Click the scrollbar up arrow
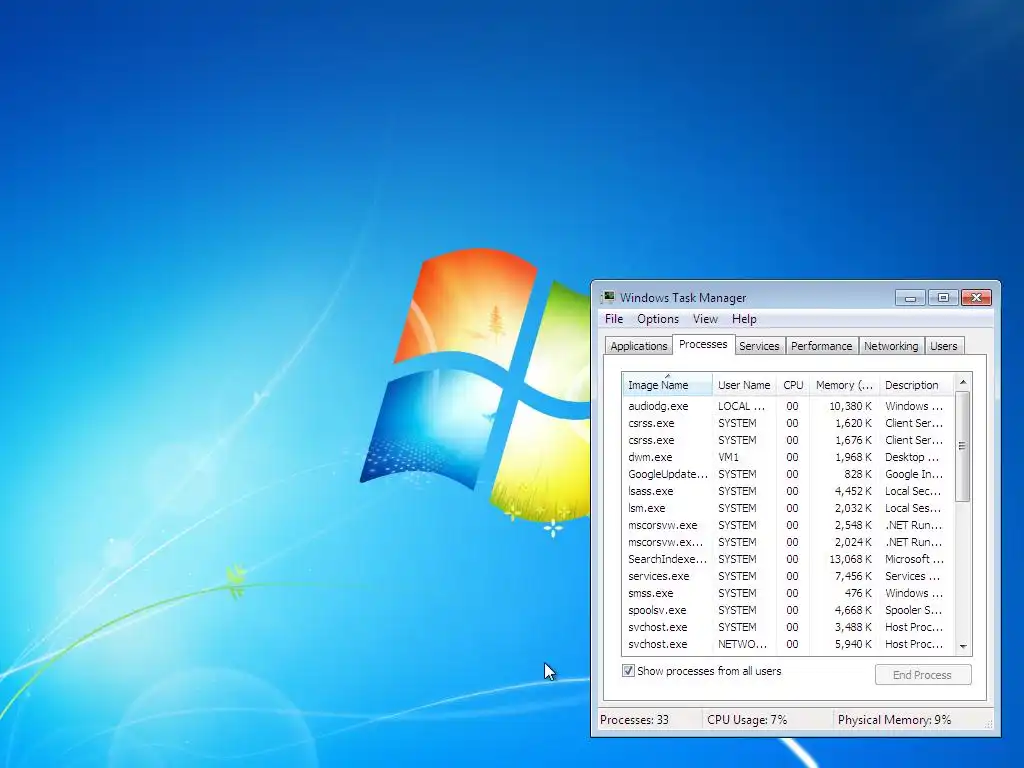This screenshot has width=1024, height=768. pyautogui.click(x=963, y=382)
